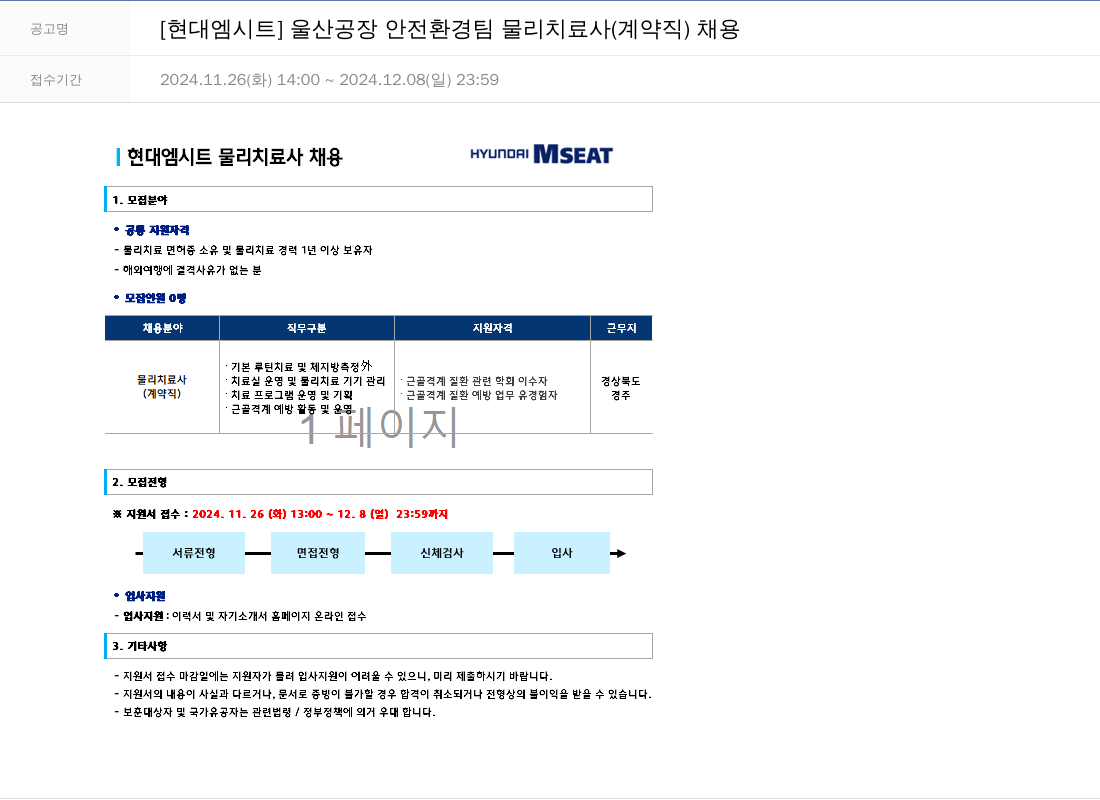Click the "물리치료사 (계약직)" table cell

(x=162, y=387)
